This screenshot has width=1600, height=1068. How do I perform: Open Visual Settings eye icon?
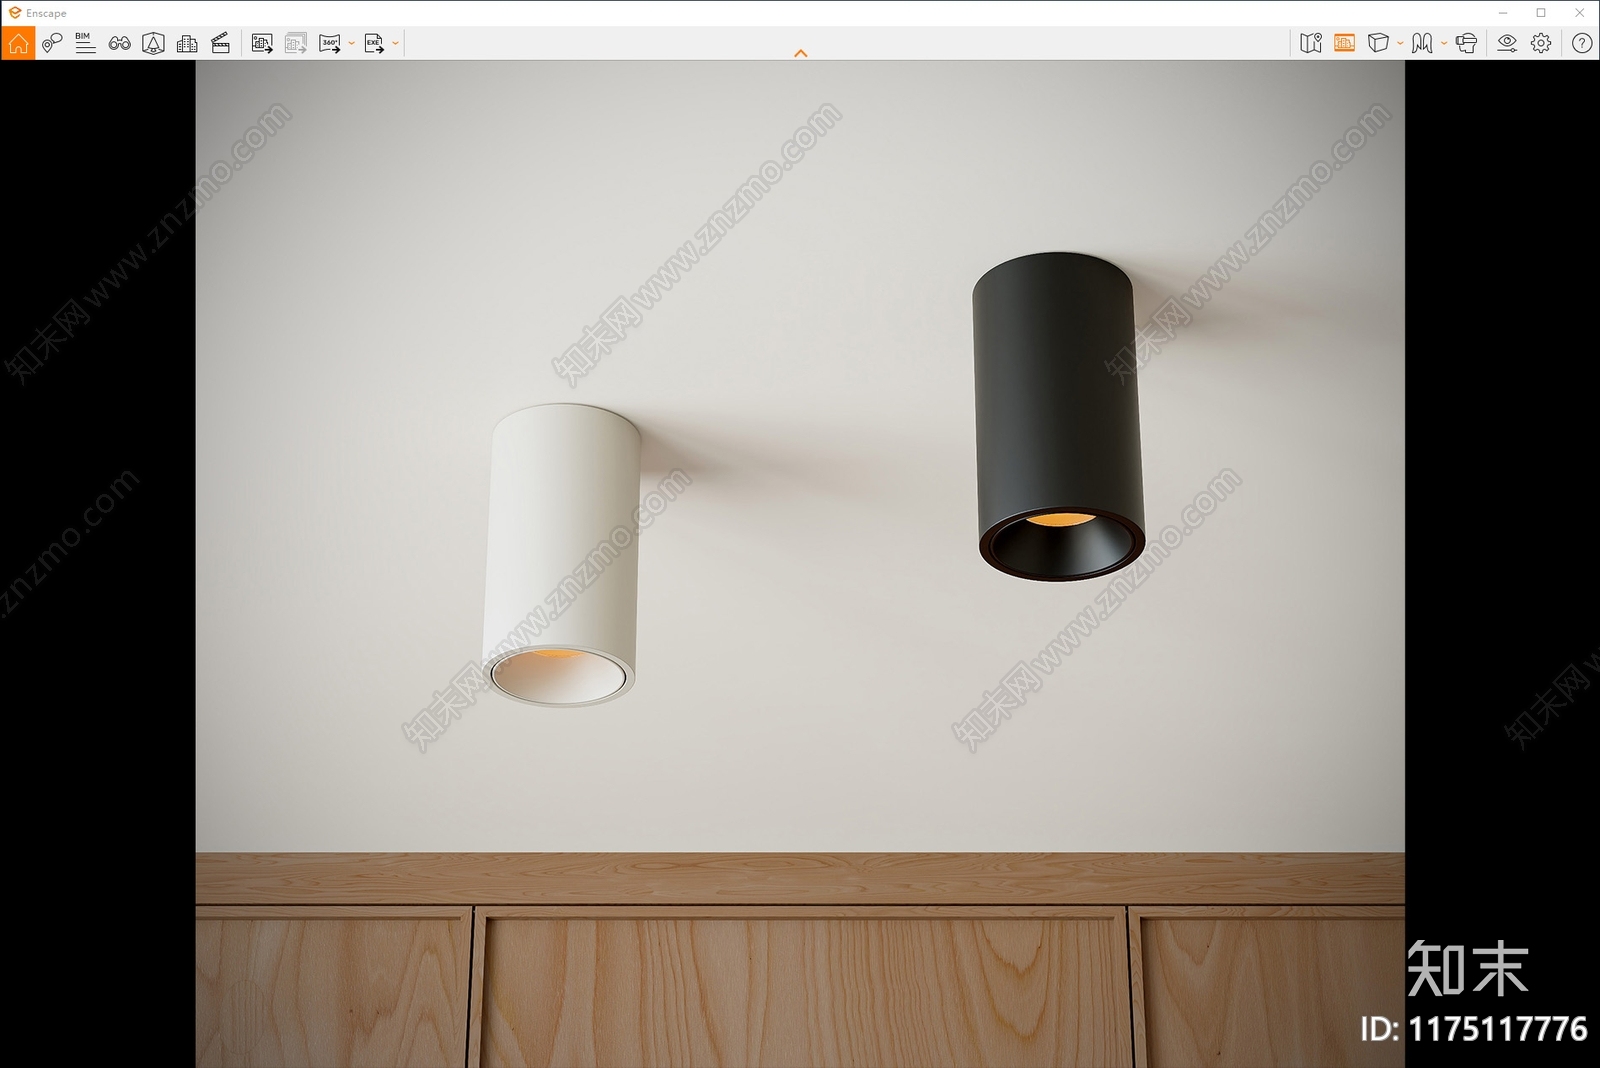tap(1507, 43)
